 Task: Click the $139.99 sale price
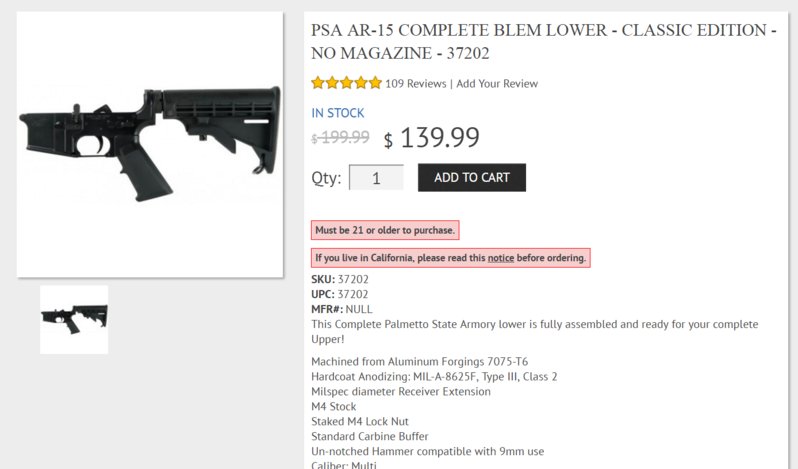pos(432,138)
